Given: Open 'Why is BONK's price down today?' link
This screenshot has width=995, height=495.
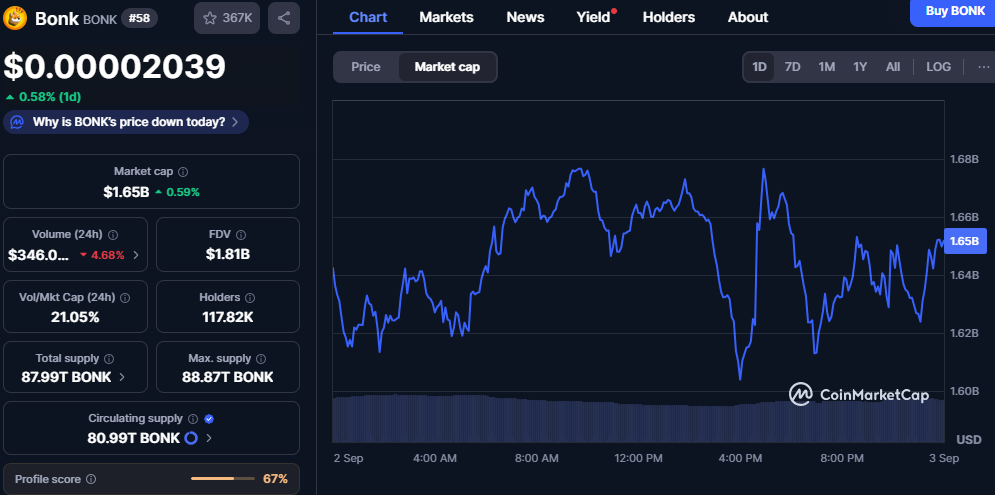Looking at the screenshot, I should [126, 122].
